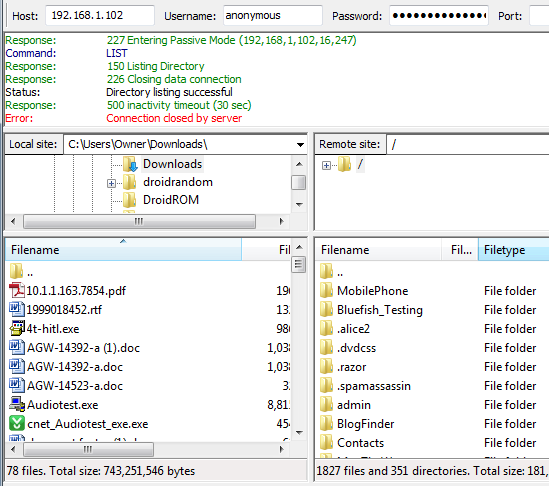Select the remote root slash folder
The height and width of the screenshot is (486, 549).
pyautogui.click(x=360, y=164)
